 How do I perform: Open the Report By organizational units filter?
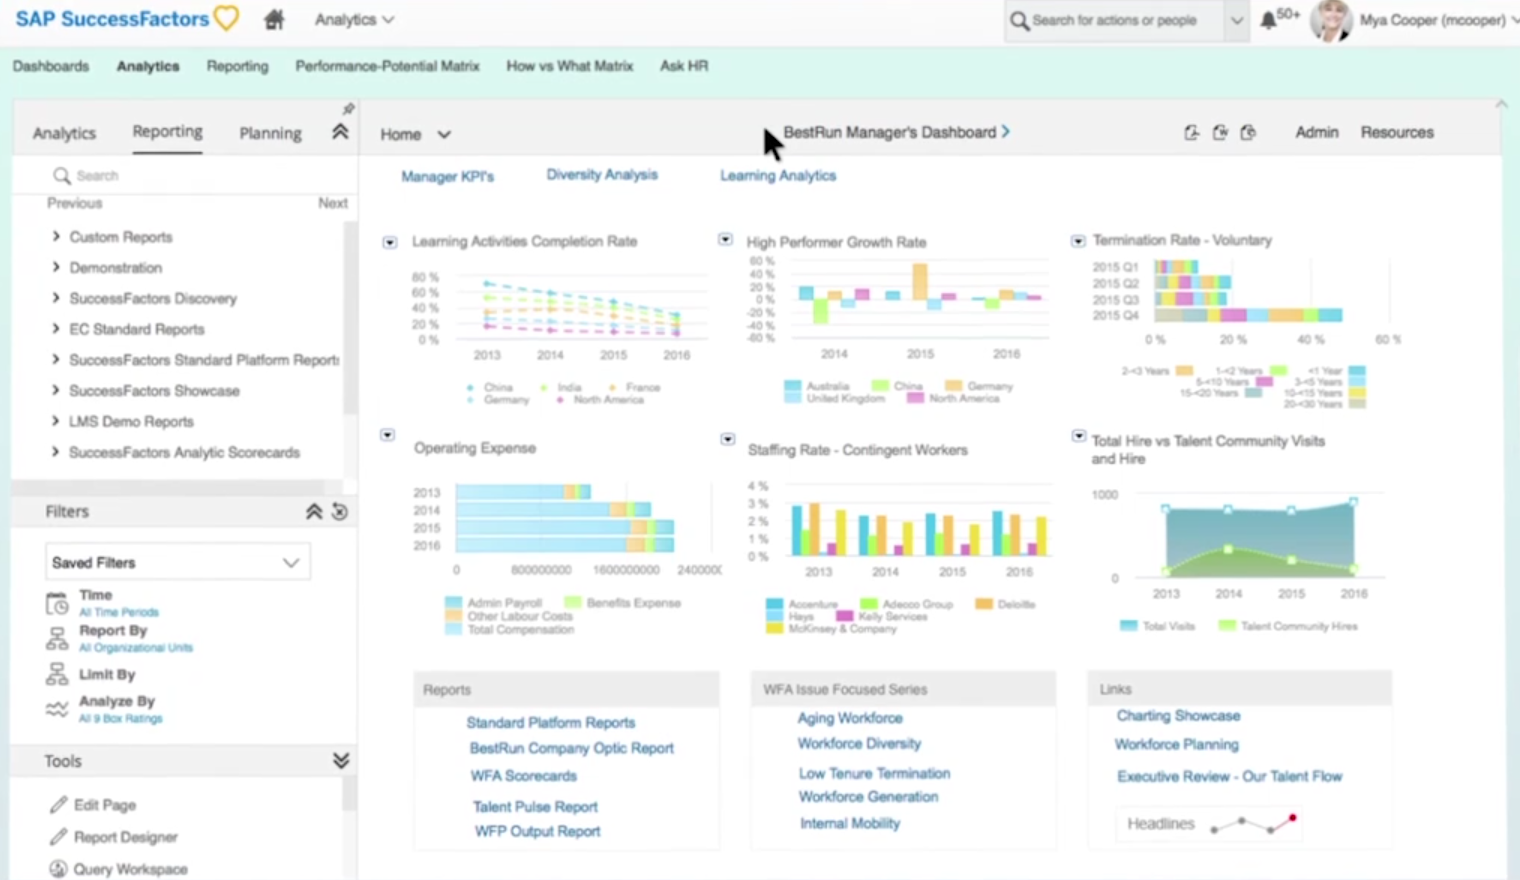click(115, 637)
